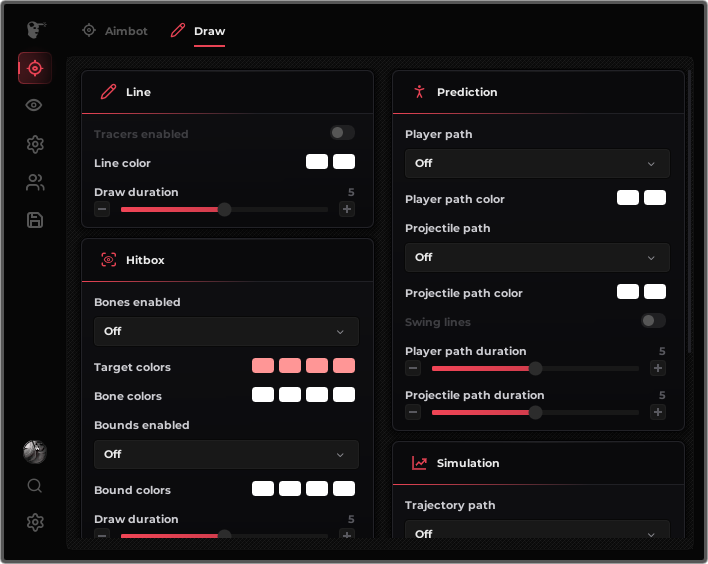Decrease Player path duration with minus
Viewport: 708px width, 564px height.
click(413, 368)
